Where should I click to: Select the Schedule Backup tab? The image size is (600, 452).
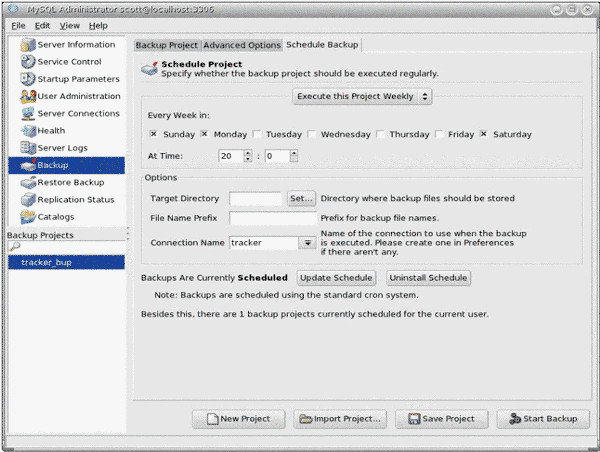(x=322, y=45)
